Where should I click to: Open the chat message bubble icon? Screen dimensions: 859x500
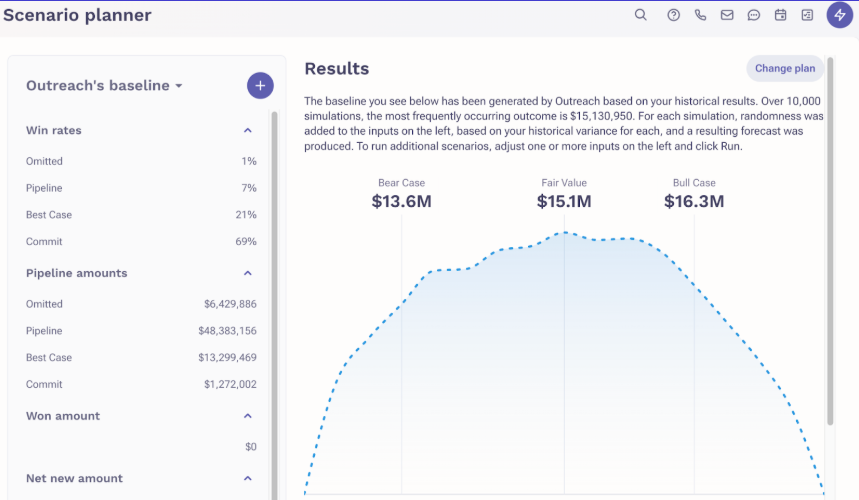(x=754, y=15)
